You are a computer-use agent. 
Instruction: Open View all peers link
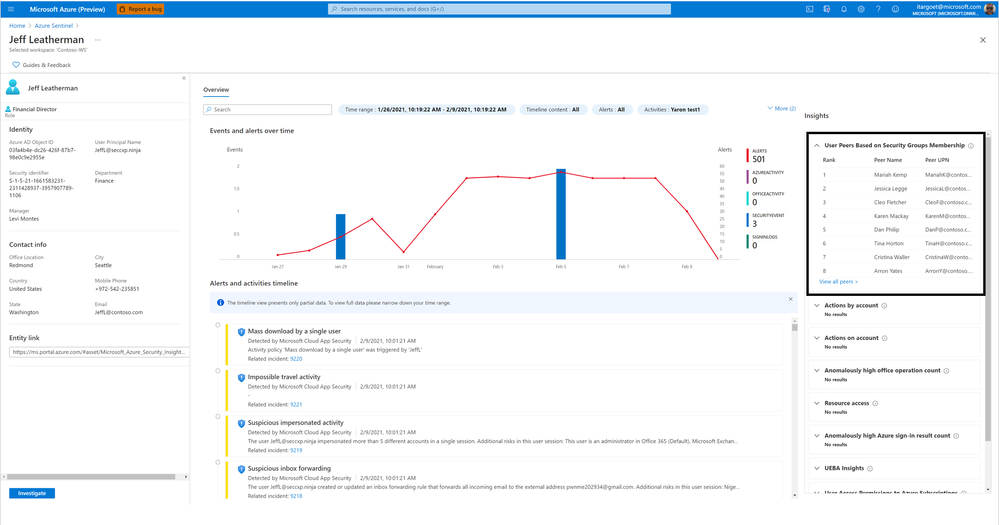(x=838, y=282)
